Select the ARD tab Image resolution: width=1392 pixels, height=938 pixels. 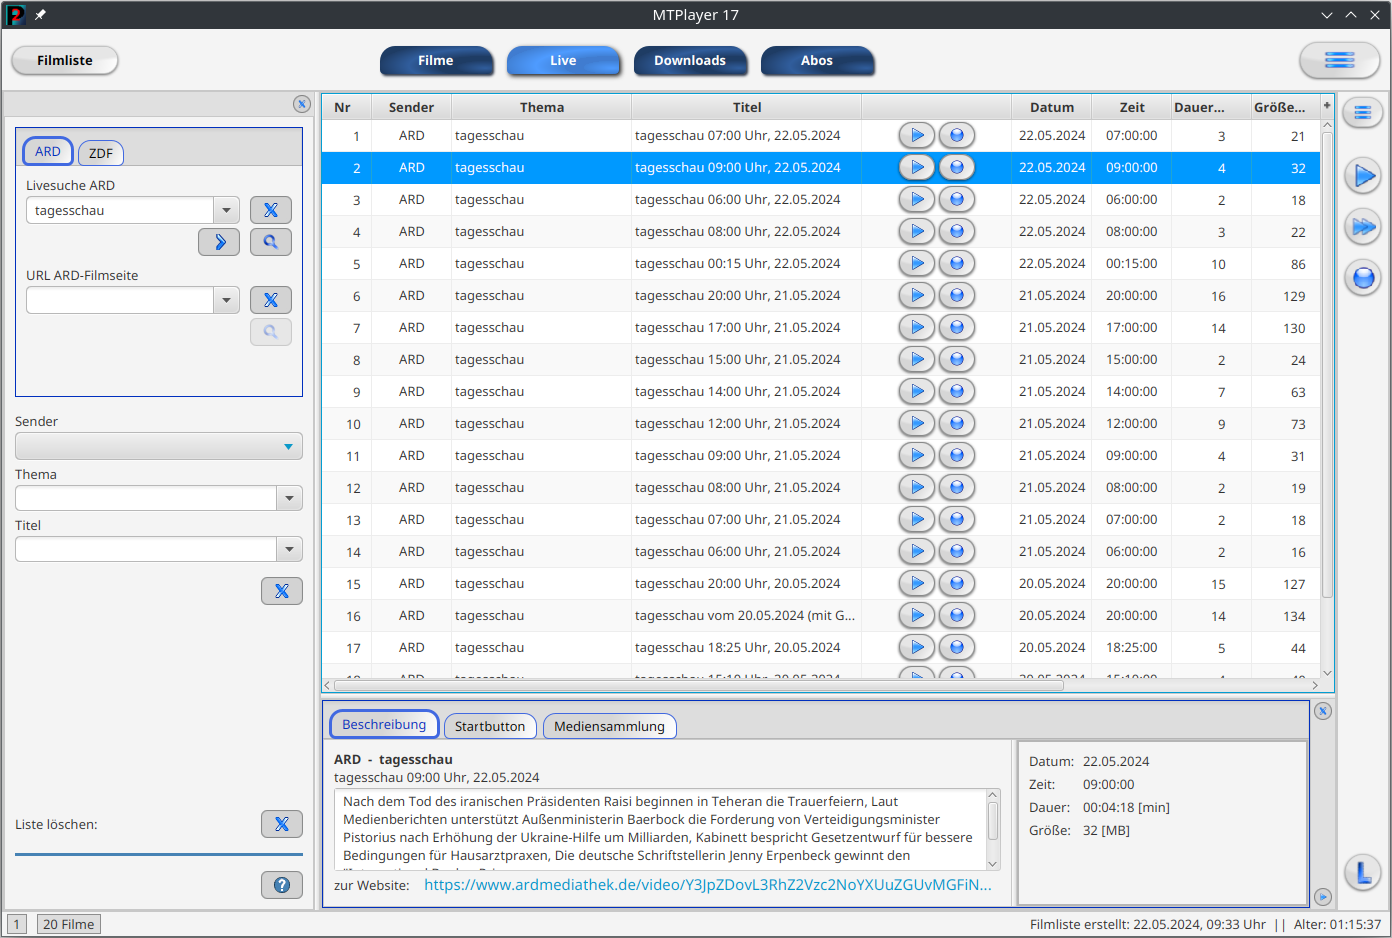pyautogui.click(x=48, y=152)
